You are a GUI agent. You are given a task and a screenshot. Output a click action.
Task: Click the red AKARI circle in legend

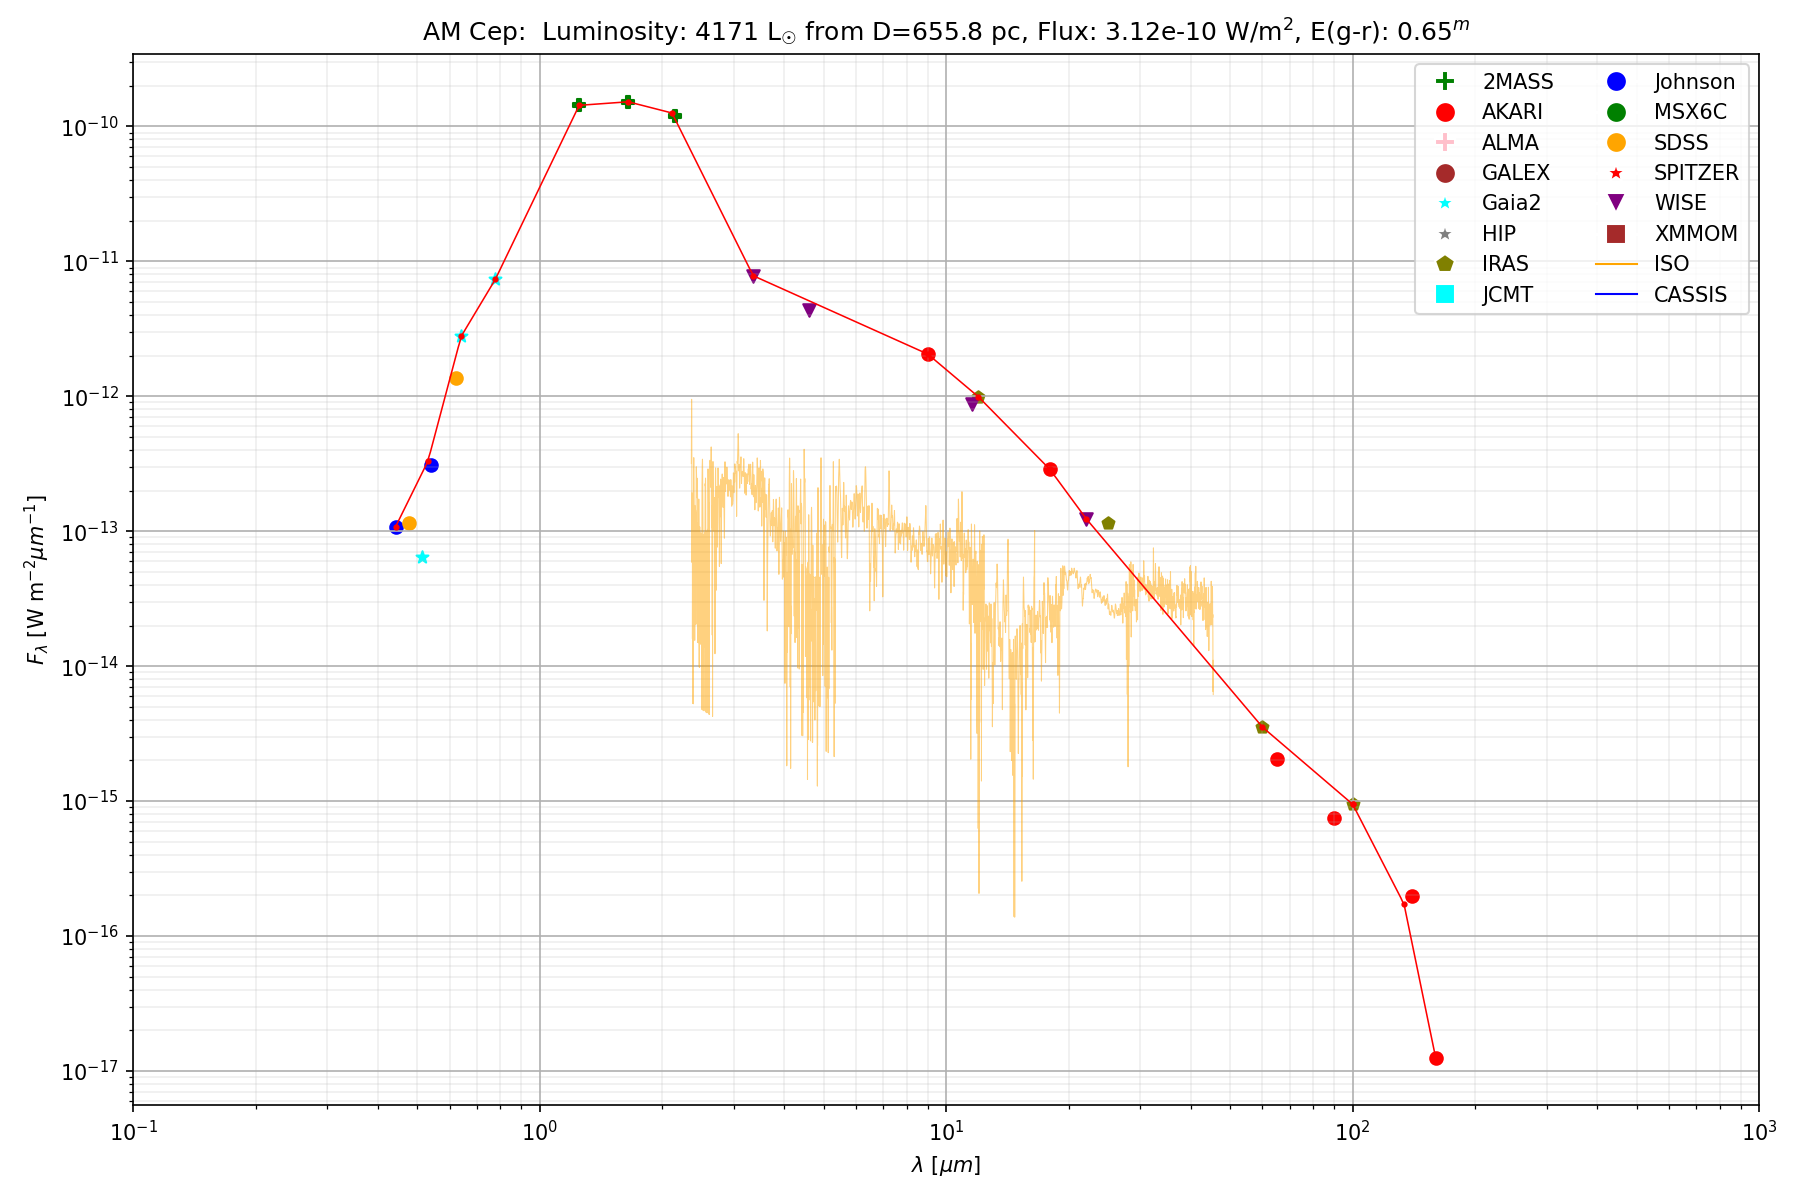click(x=1444, y=112)
